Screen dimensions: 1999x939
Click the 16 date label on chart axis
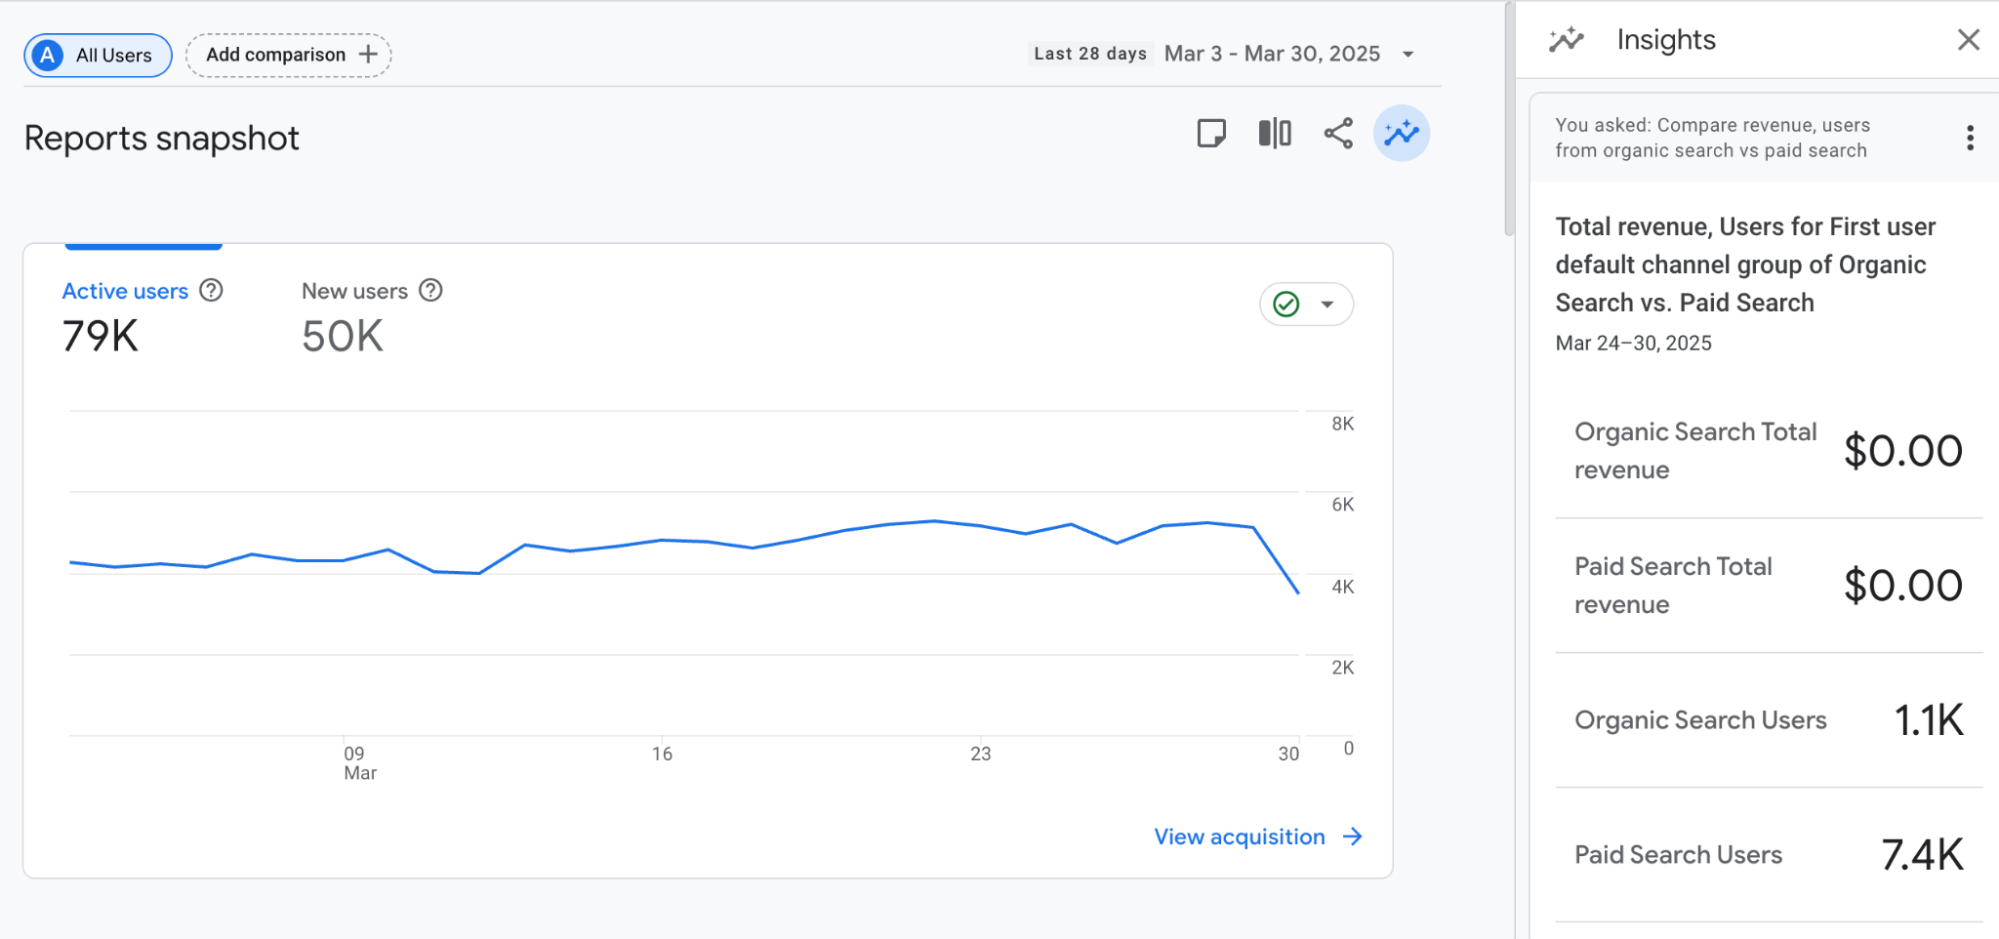click(662, 754)
